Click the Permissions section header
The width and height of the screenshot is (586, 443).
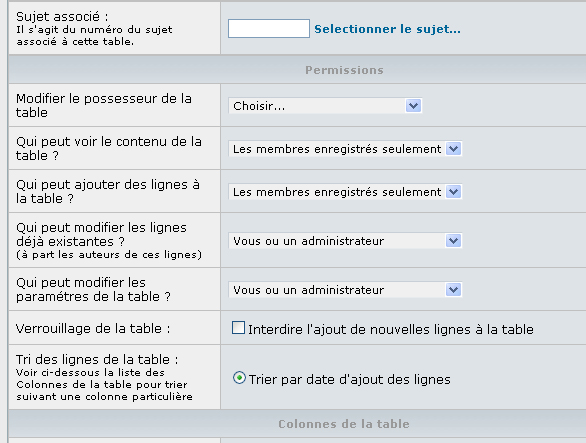[344, 70]
